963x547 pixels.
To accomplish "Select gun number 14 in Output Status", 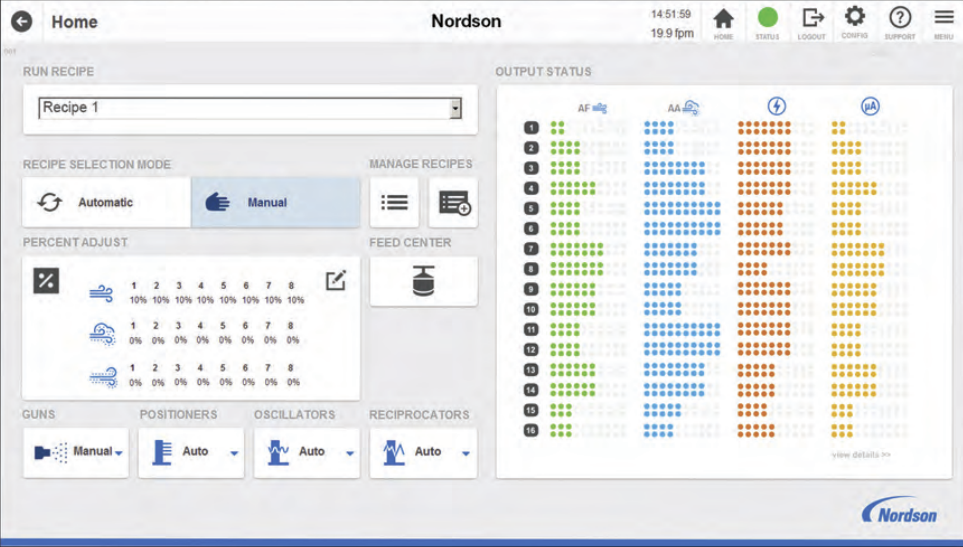I will point(531,390).
